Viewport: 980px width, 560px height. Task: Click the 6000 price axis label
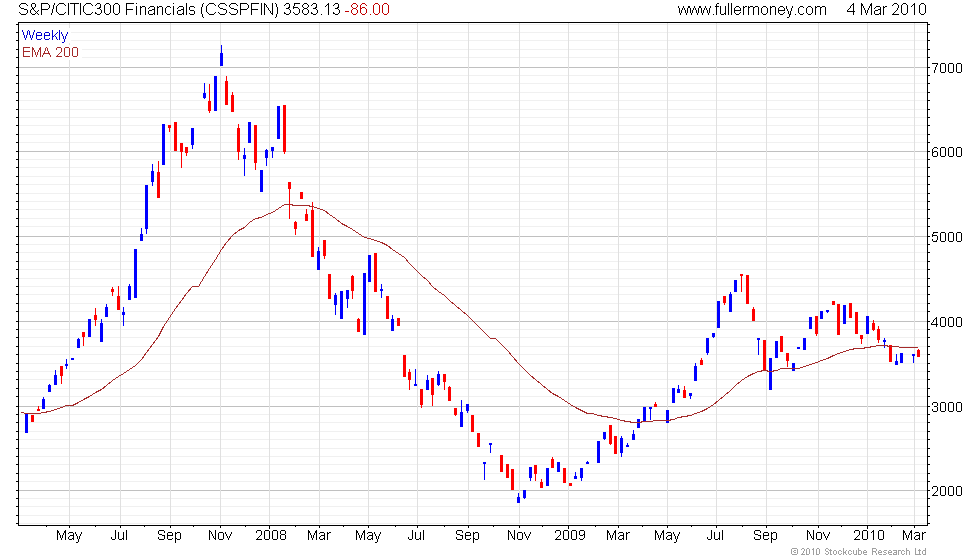tap(948, 152)
